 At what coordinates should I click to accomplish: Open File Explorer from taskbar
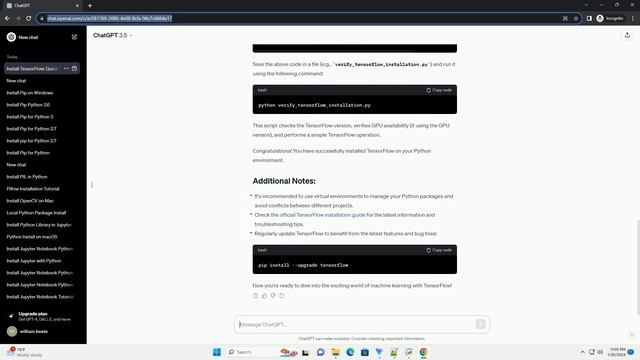pyautogui.click(x=336, y=352)
